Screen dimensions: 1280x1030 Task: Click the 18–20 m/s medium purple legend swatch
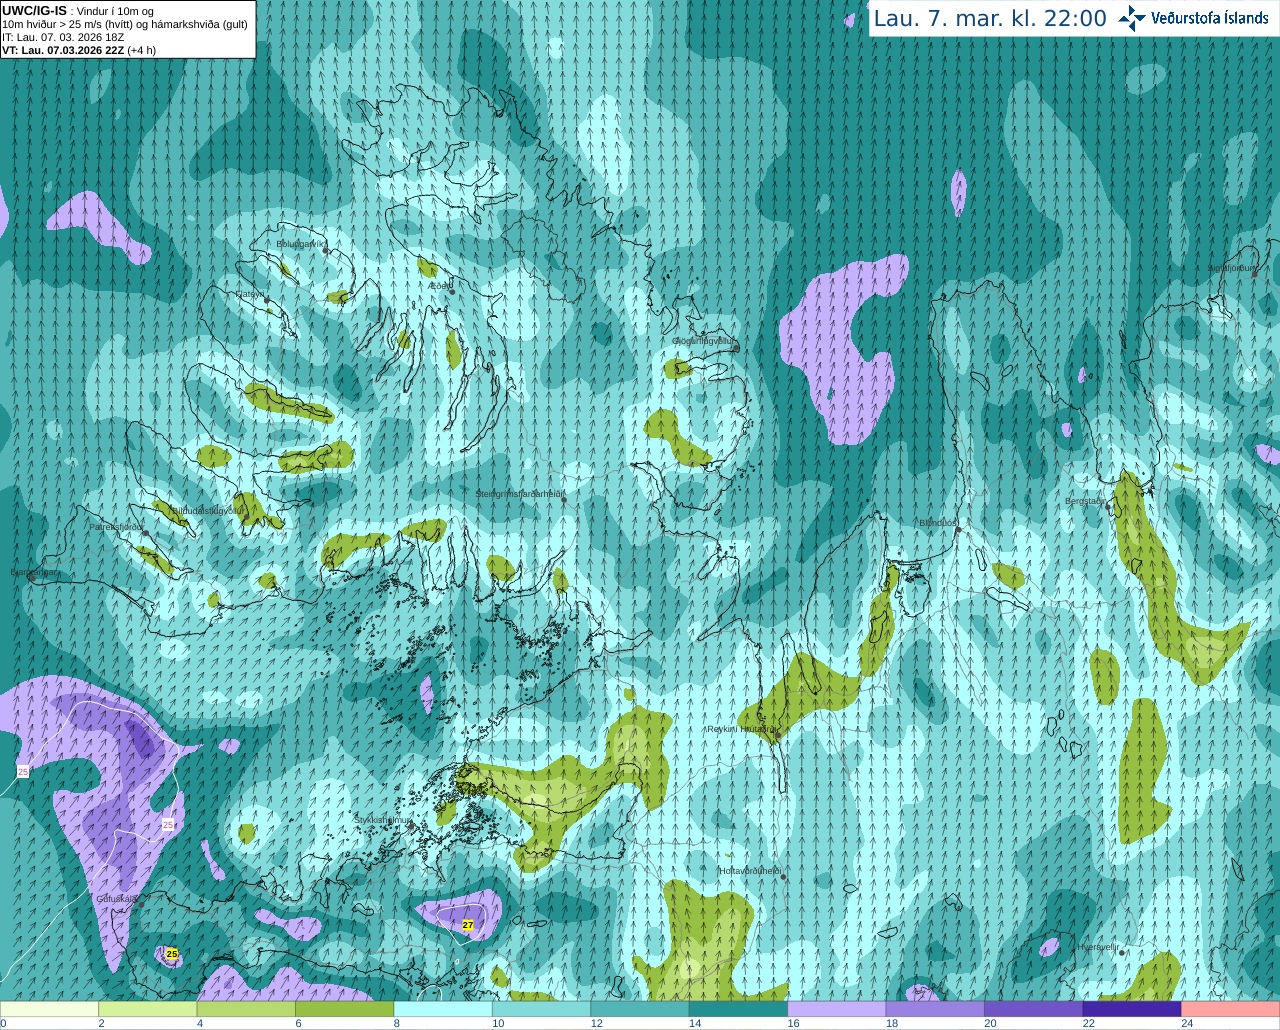935,1009
